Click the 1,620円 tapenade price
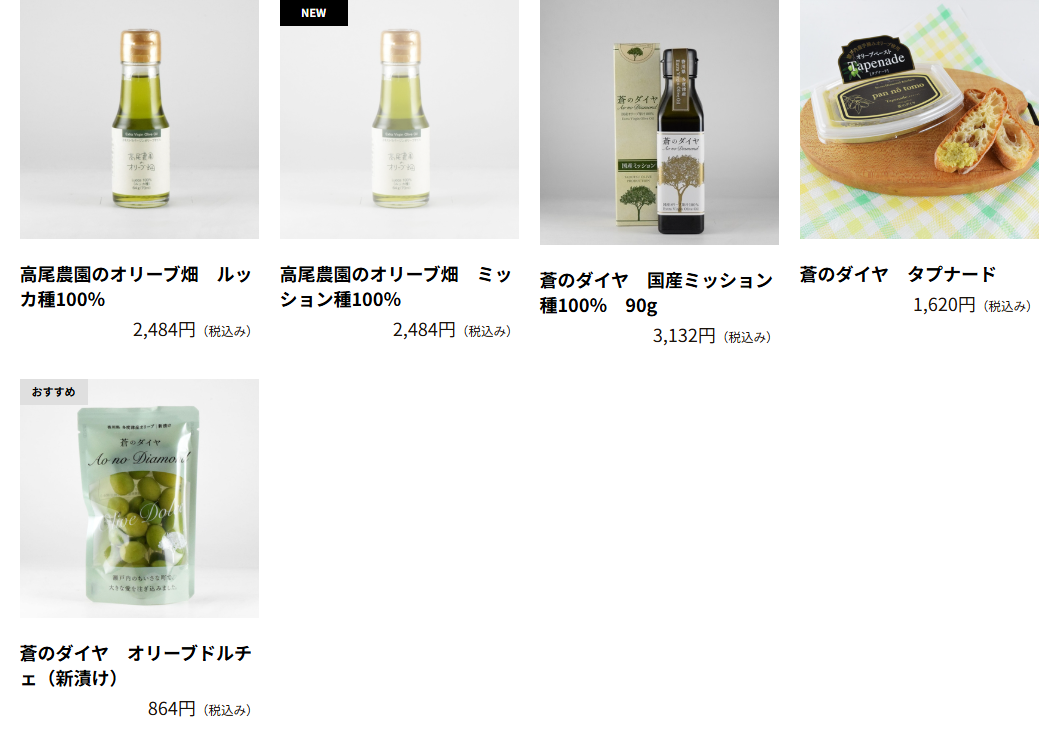This screenshot has width=1060, height=735. 944,305
